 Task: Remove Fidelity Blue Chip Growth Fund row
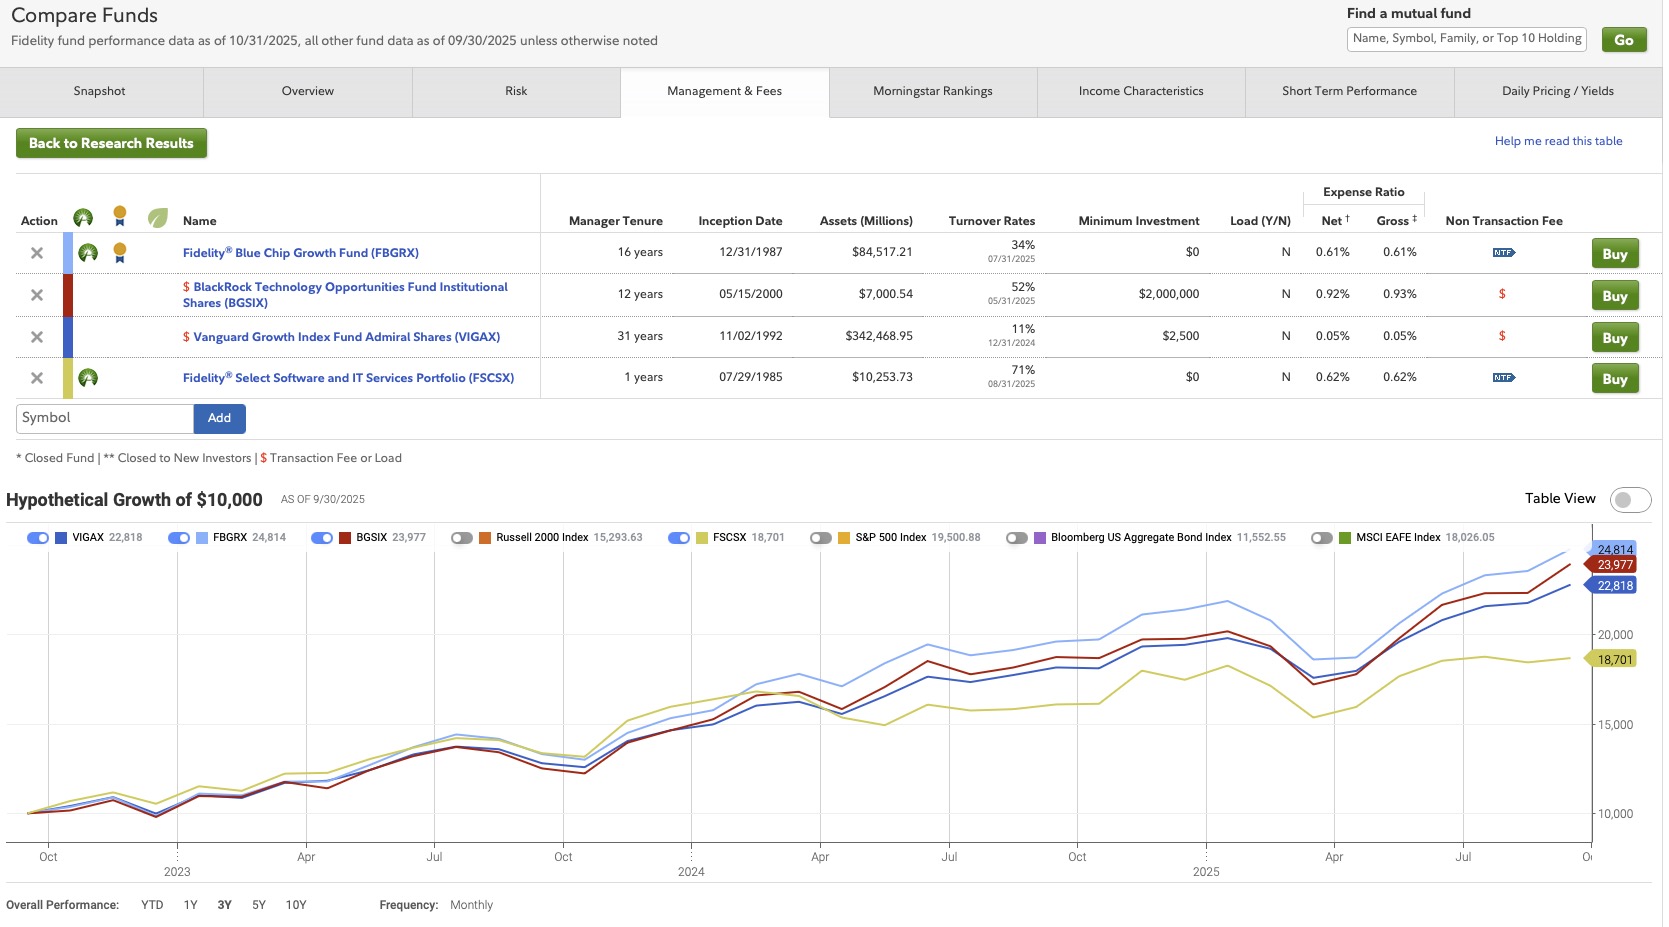click(x=37, y=253)
